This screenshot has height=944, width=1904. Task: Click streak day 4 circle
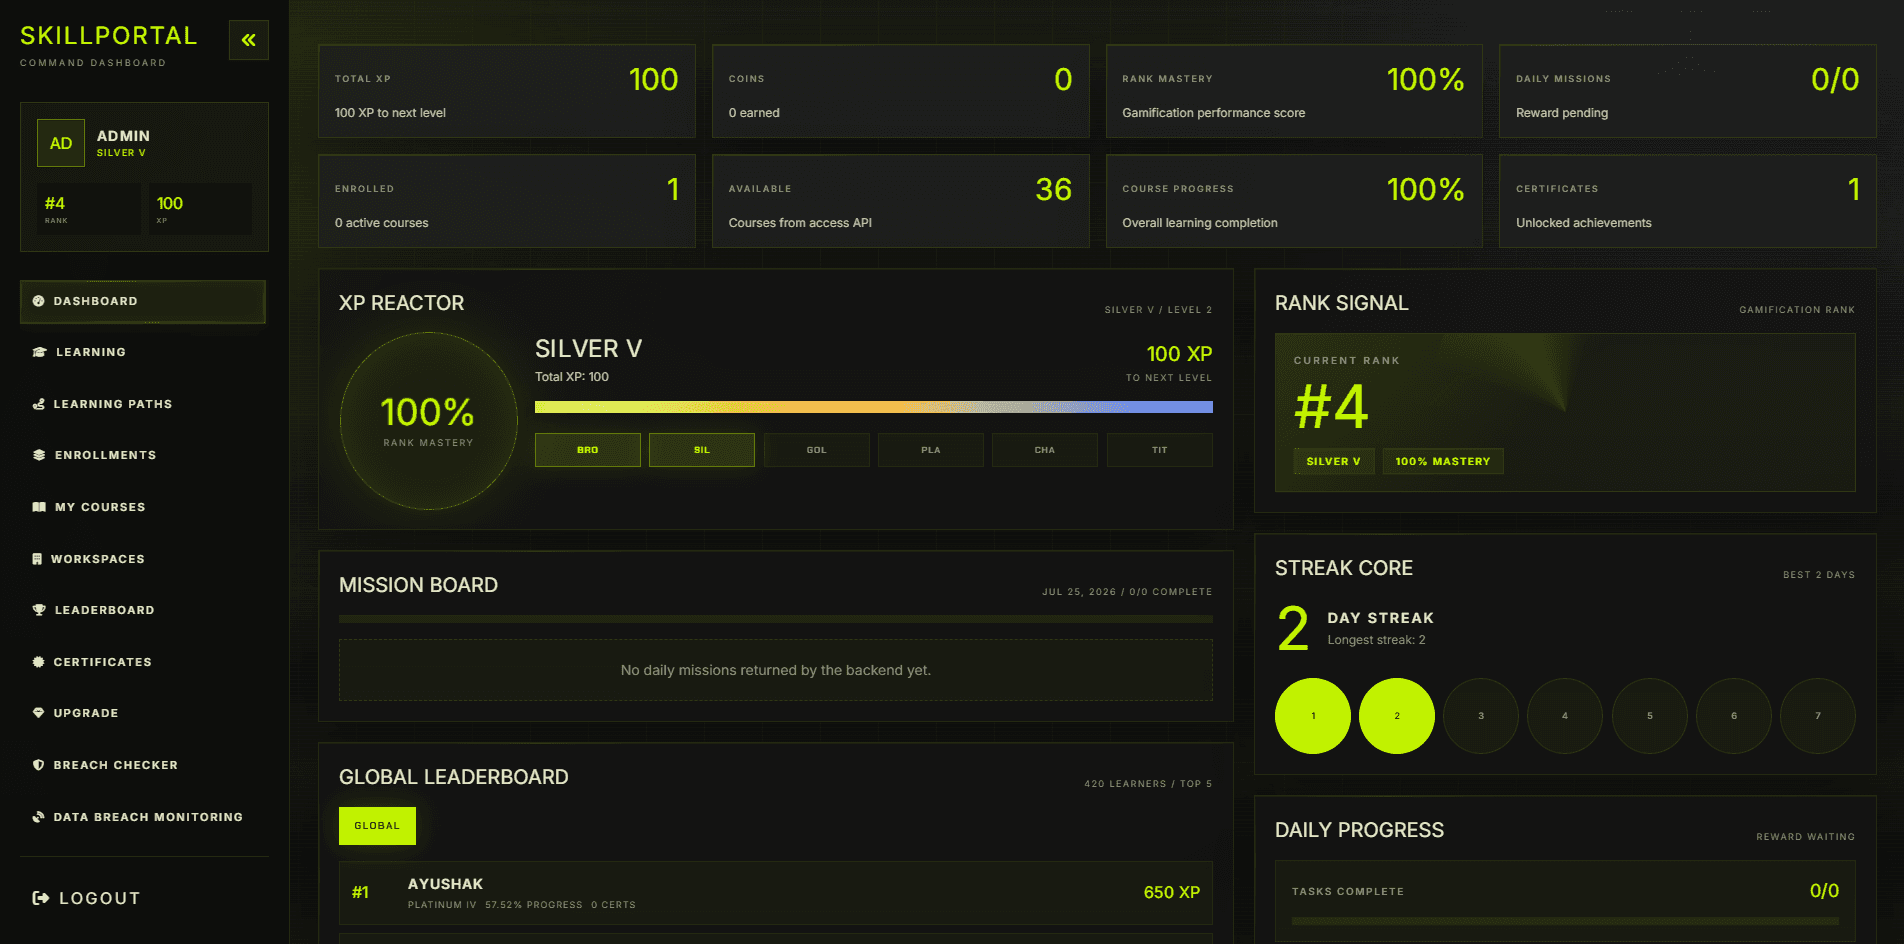(1565, 716)
